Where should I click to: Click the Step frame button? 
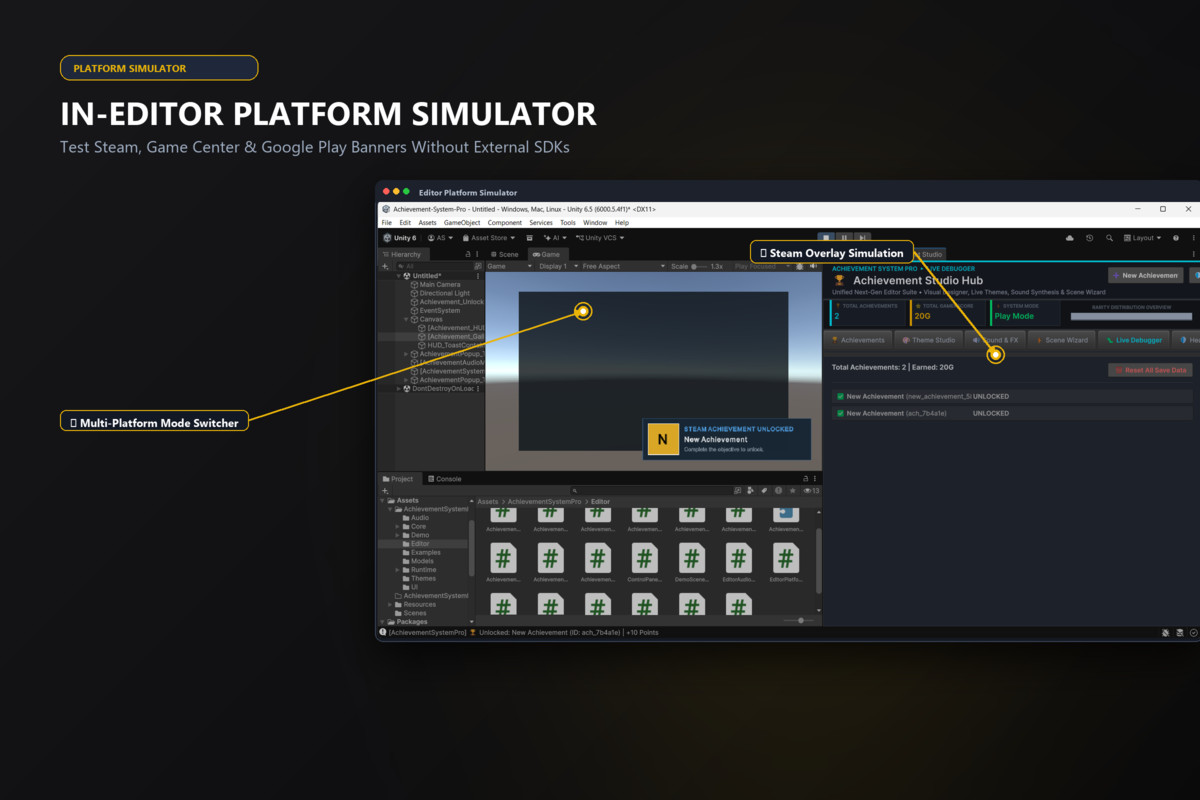click(x=861, y=238)
